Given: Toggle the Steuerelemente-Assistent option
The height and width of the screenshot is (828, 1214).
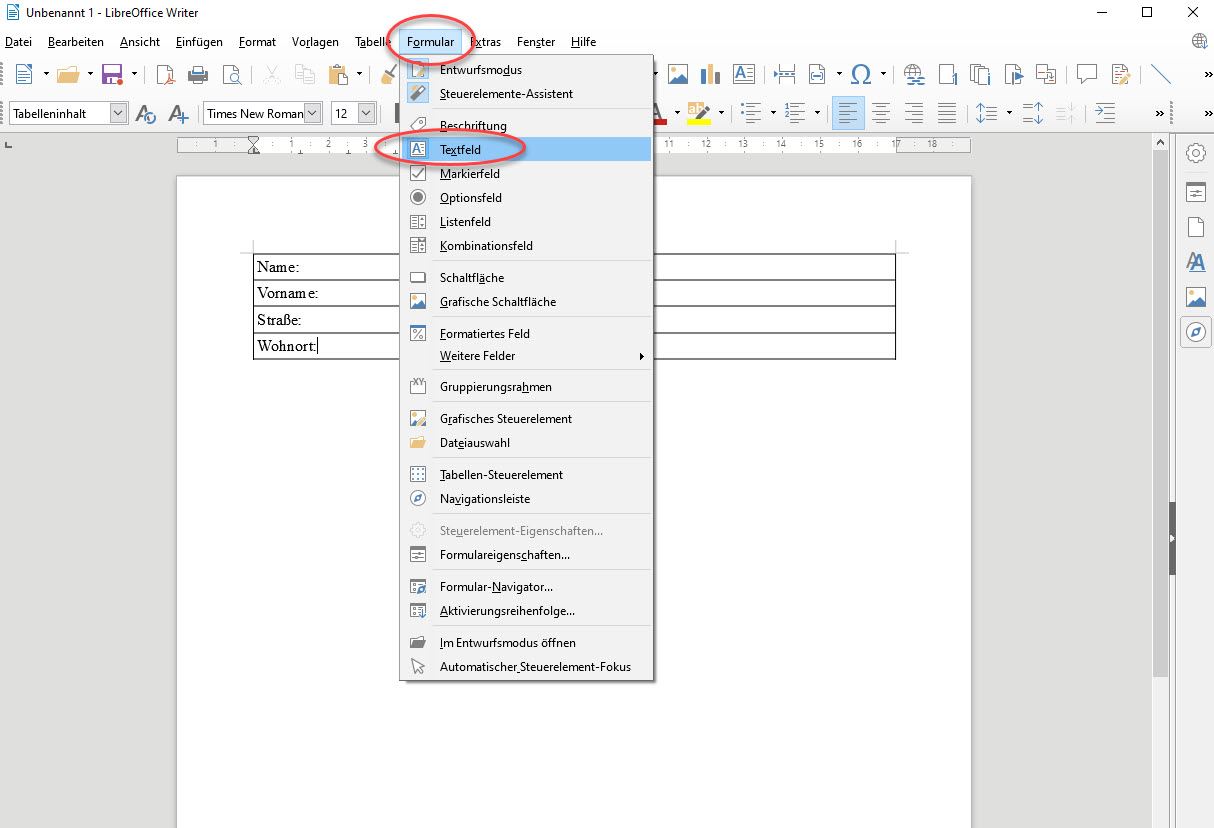Looking at the screenshot, I should [x=526, y=94].
